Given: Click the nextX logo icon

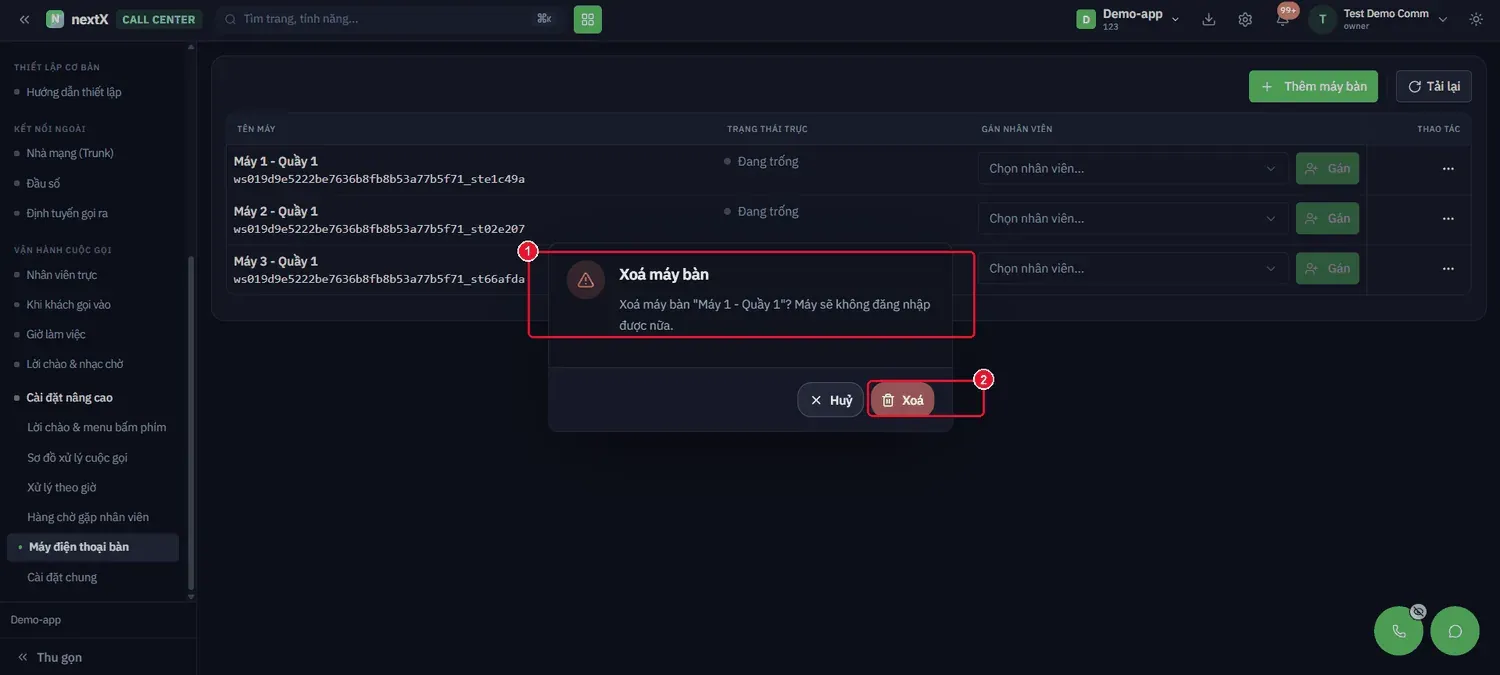Looking at the screenshot, I should pyautogui.click(x=55, y=19).
